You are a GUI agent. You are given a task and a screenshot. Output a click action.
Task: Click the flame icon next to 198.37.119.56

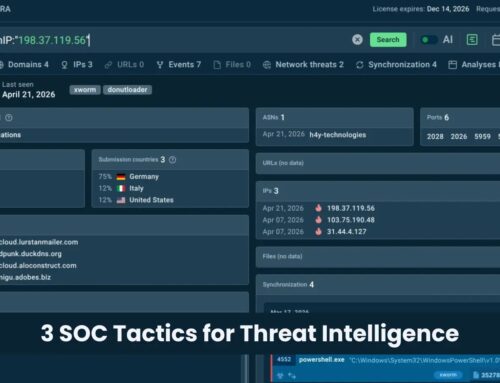[318, 208]
